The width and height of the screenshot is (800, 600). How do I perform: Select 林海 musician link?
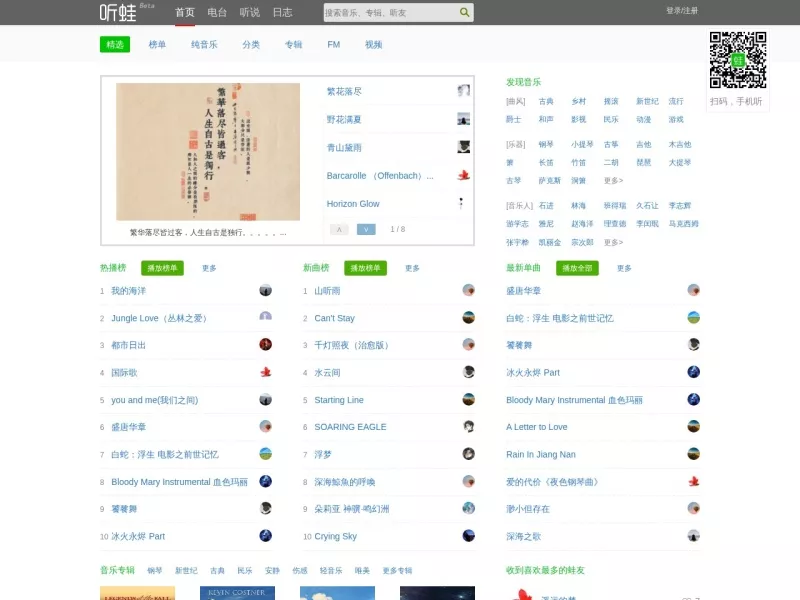coord(578,206)
